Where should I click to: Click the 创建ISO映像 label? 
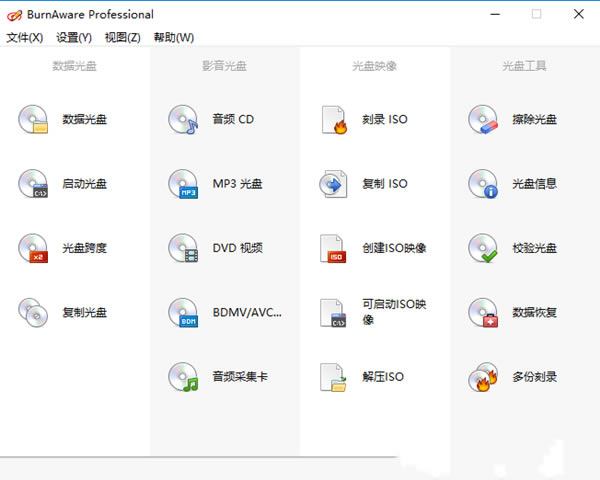(x=394, y=248)
